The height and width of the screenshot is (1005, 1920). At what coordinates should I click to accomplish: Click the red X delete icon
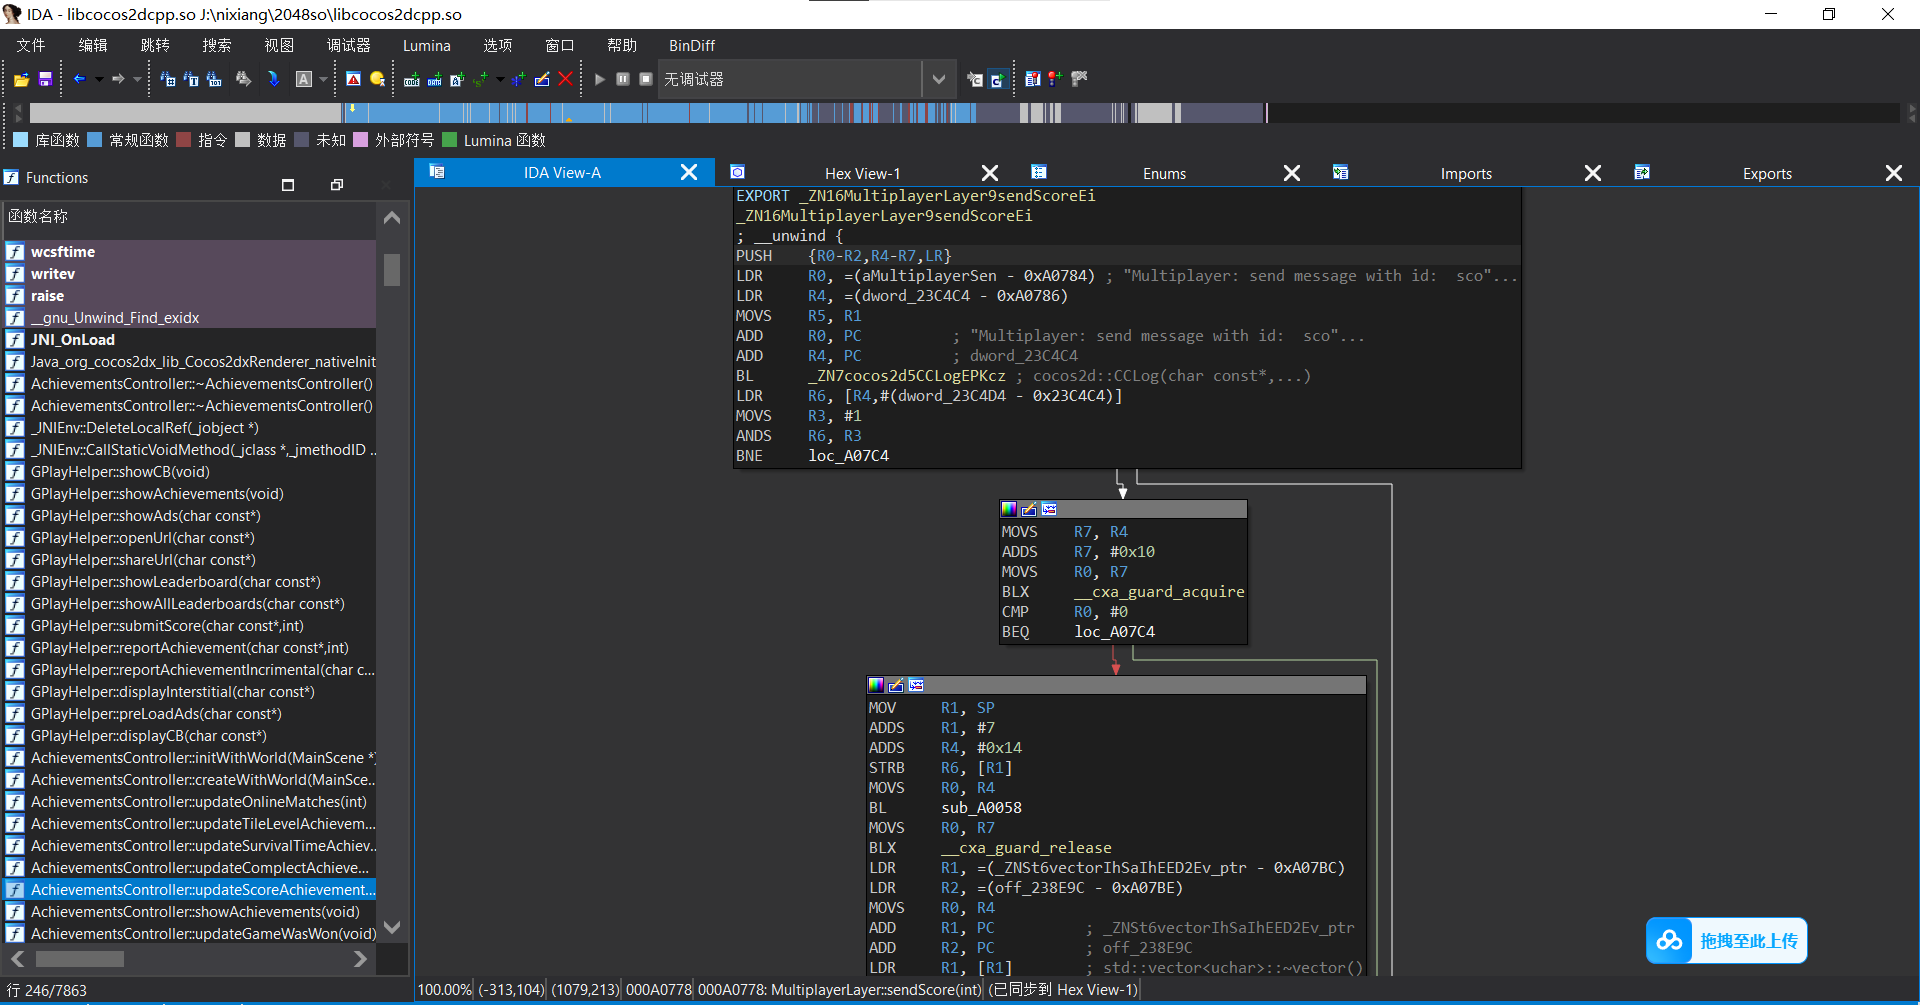pos(566,79)
